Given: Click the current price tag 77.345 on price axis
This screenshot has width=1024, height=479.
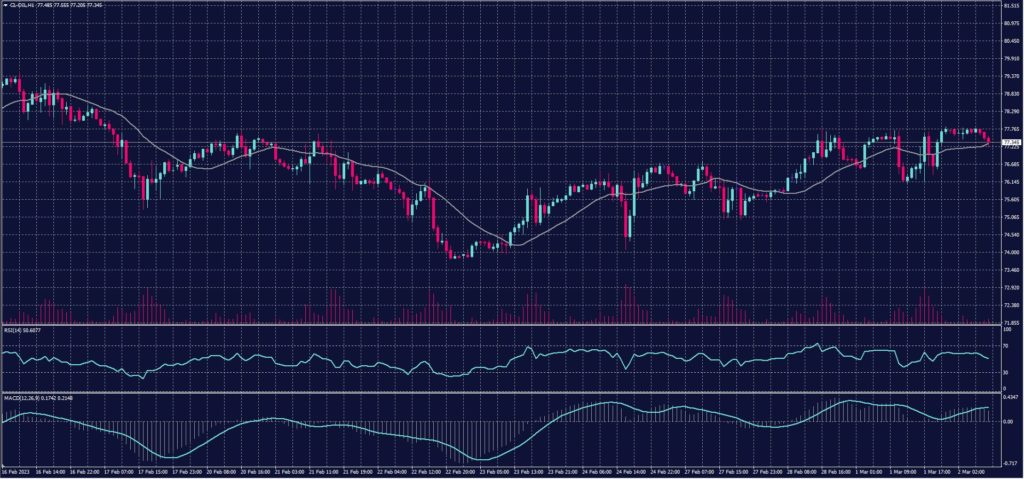Looking at the screenshot, I should (x=1009, y=143).
